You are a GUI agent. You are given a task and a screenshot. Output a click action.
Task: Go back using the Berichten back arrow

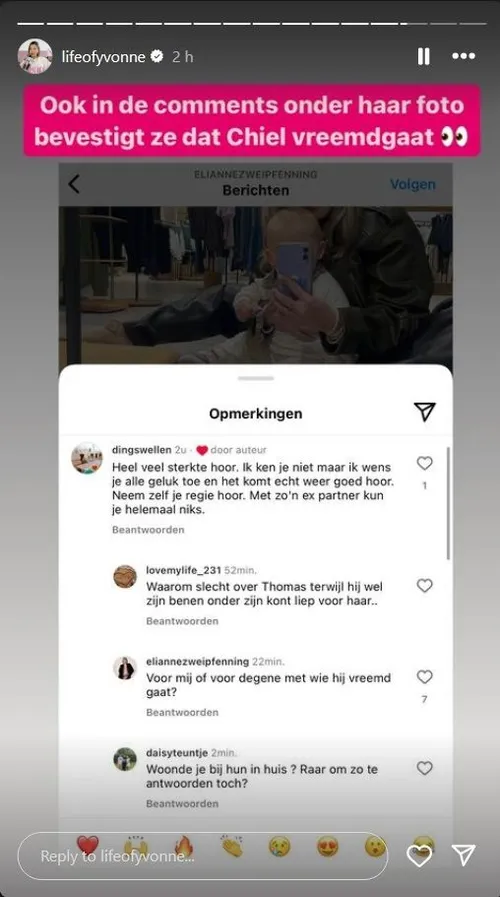74,184
